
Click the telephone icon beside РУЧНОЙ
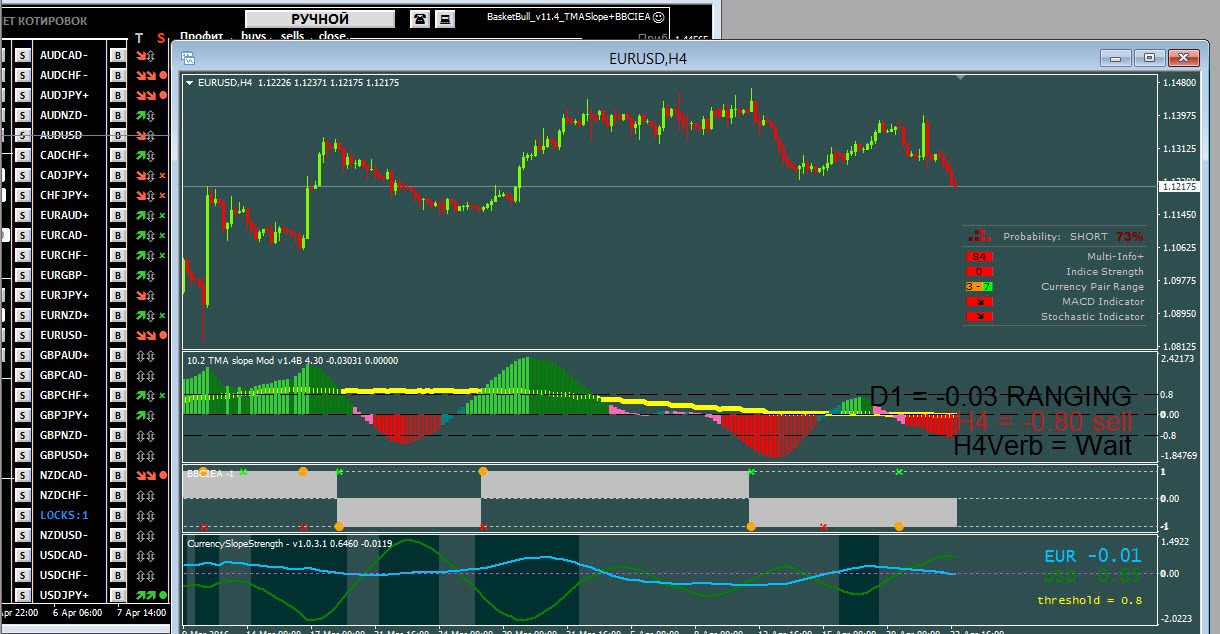pos(420,19)
